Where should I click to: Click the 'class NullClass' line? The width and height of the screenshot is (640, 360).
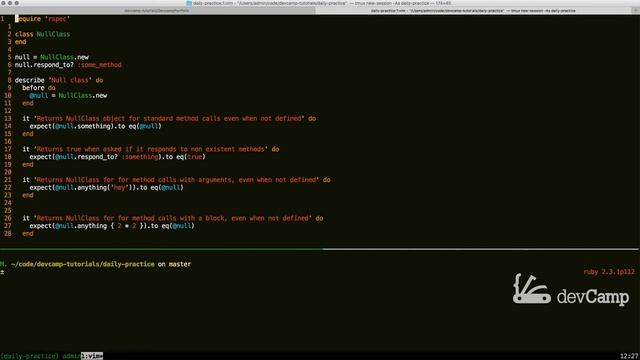(x=42, y=34)
